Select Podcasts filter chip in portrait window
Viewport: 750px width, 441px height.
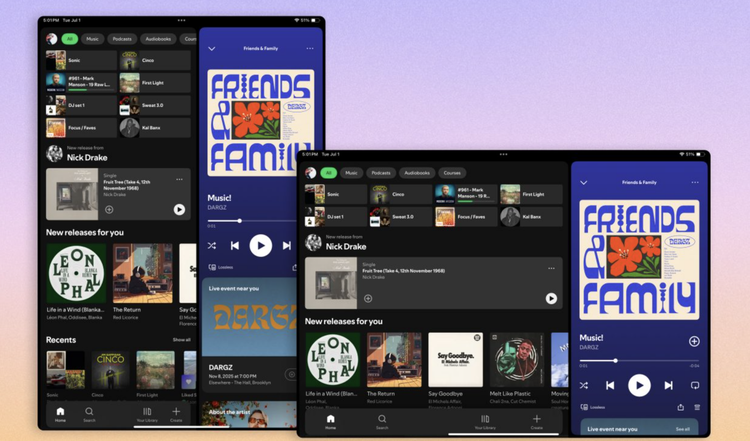[x=122, y=39]
